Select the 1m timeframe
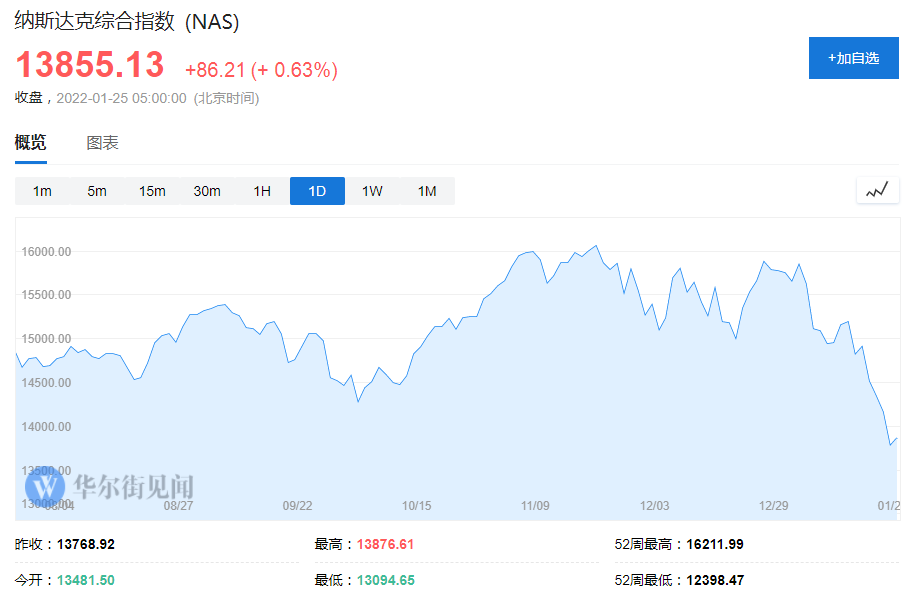 [42, 191]
